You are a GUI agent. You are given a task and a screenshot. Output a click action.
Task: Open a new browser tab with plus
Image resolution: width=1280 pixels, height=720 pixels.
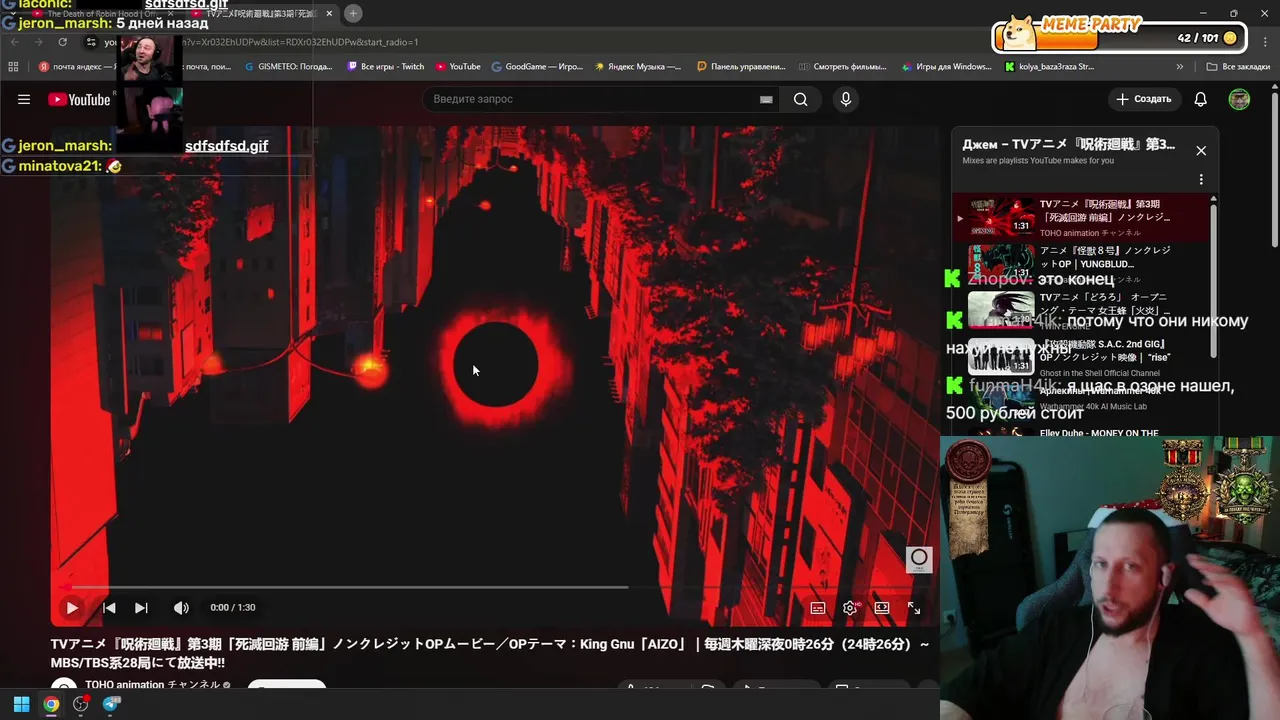pyautogui.click(x=353, y=13)
